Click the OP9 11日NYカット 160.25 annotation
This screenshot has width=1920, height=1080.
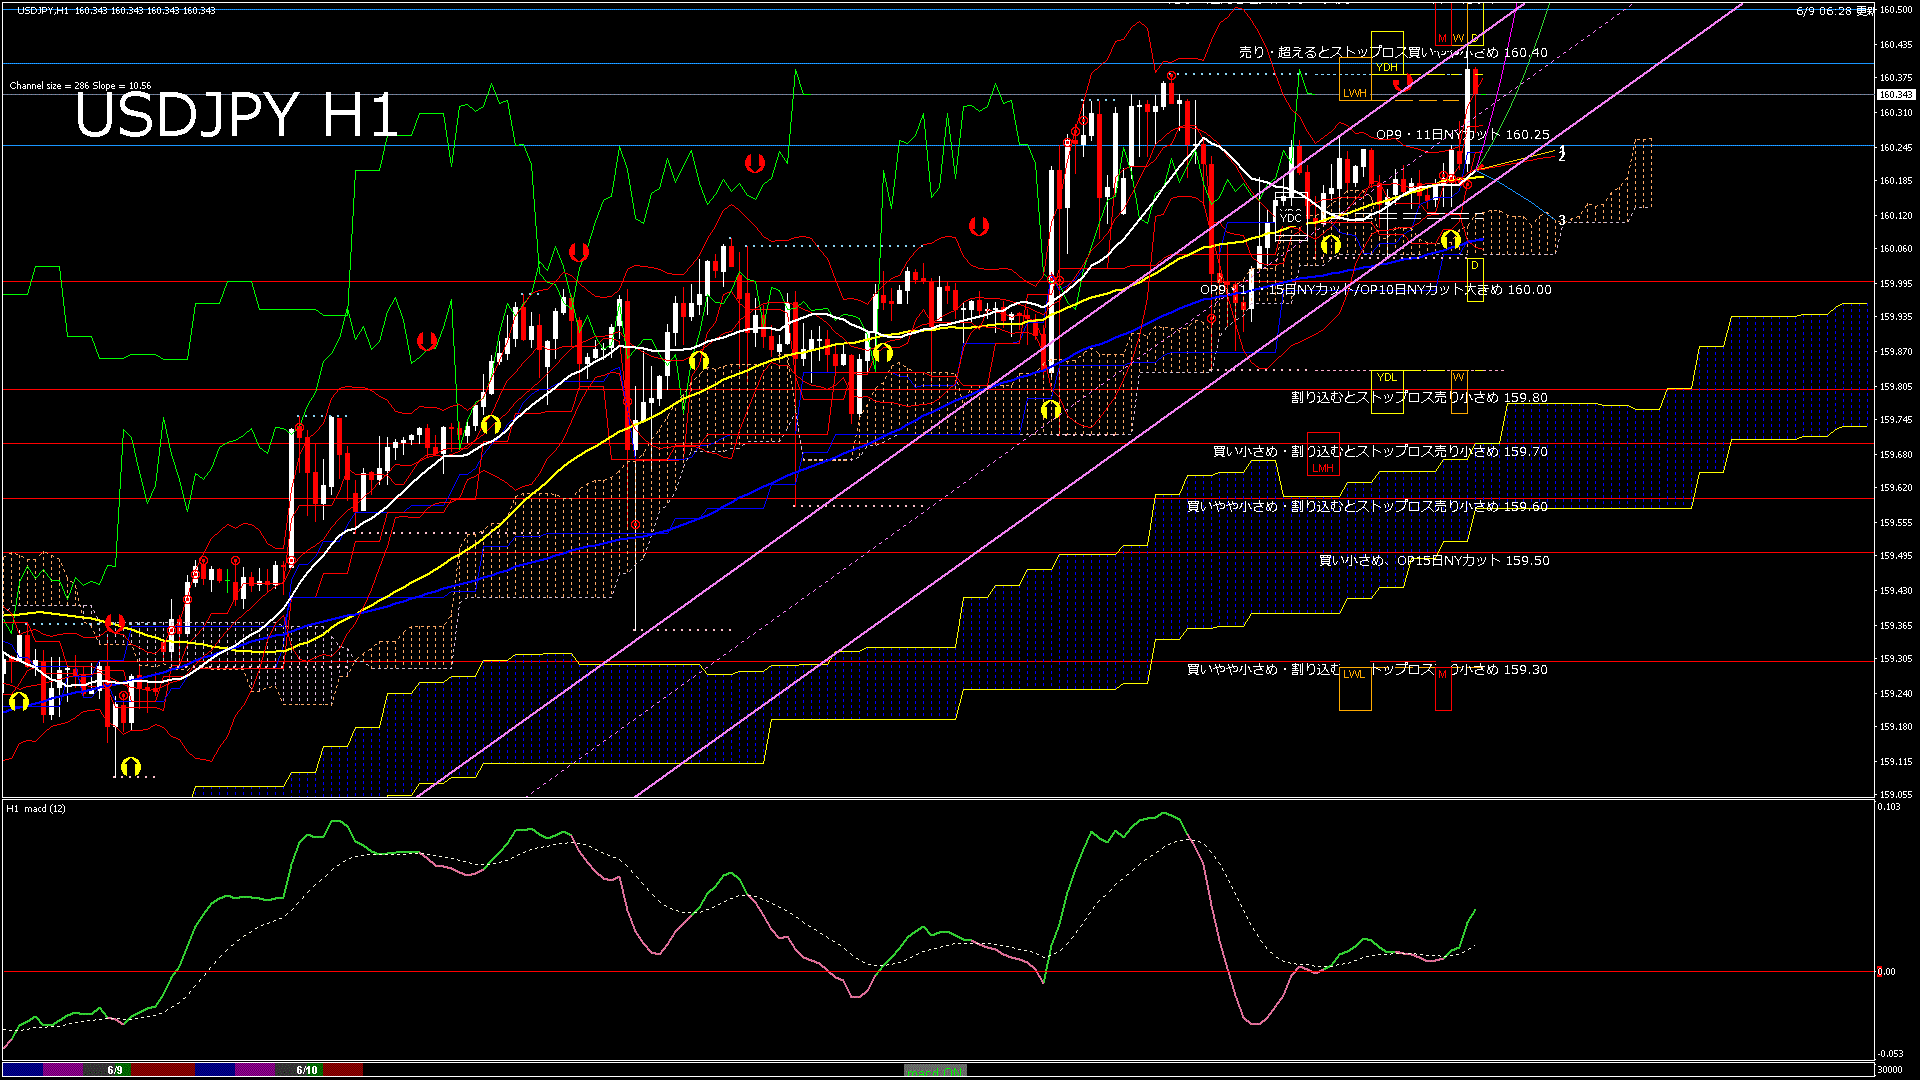point(1462,134)
